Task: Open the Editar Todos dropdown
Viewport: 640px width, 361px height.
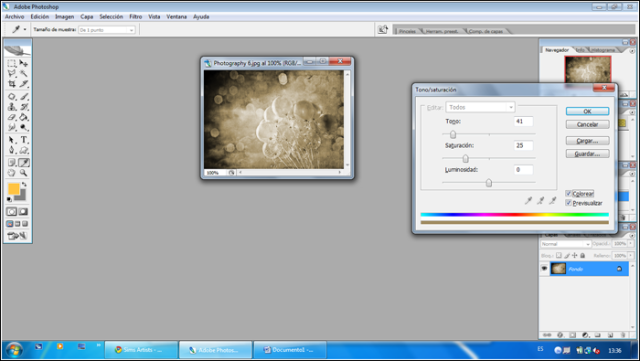Action: pos(480,107)
